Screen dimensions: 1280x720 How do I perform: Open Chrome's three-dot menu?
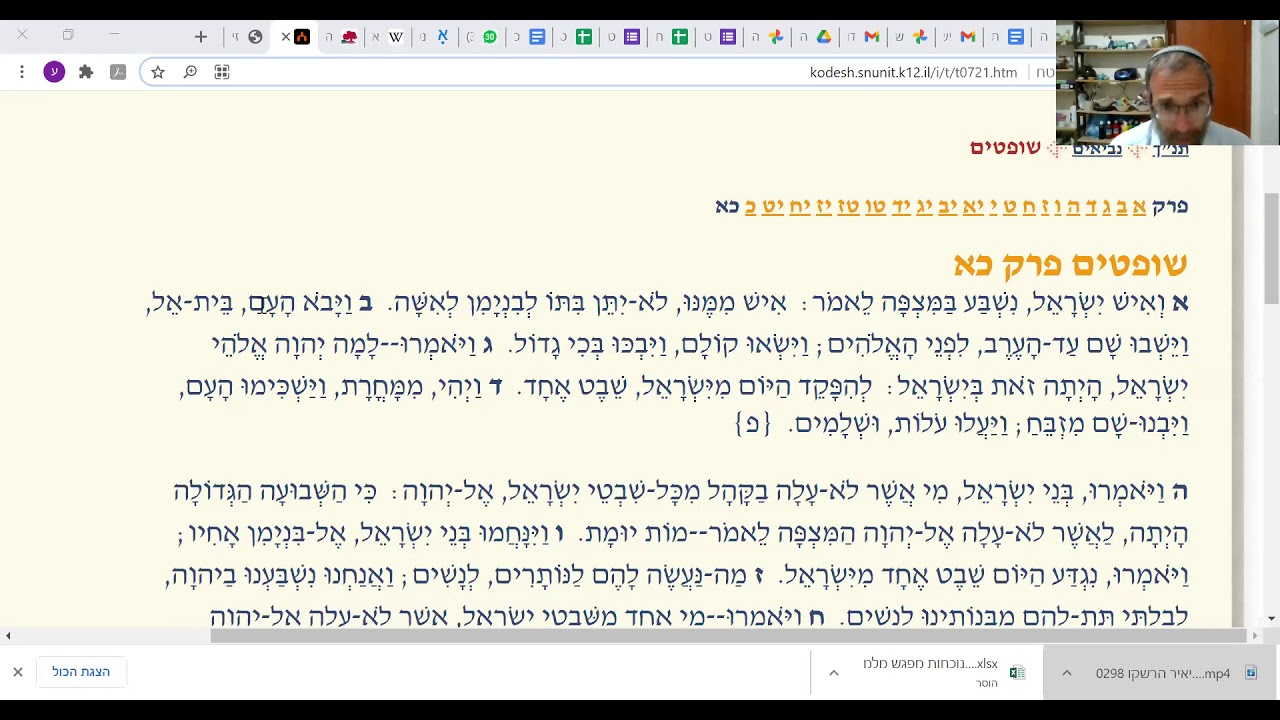(22, 72)
